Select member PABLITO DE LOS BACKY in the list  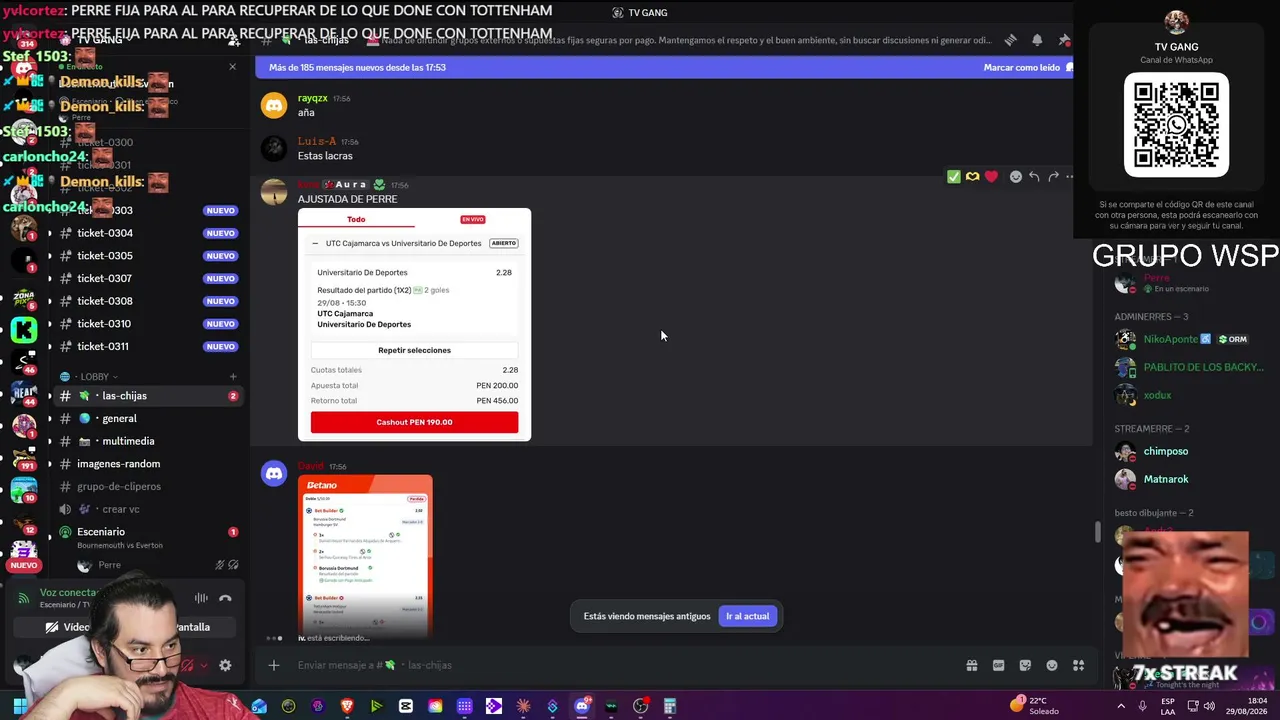point(1204,367)
